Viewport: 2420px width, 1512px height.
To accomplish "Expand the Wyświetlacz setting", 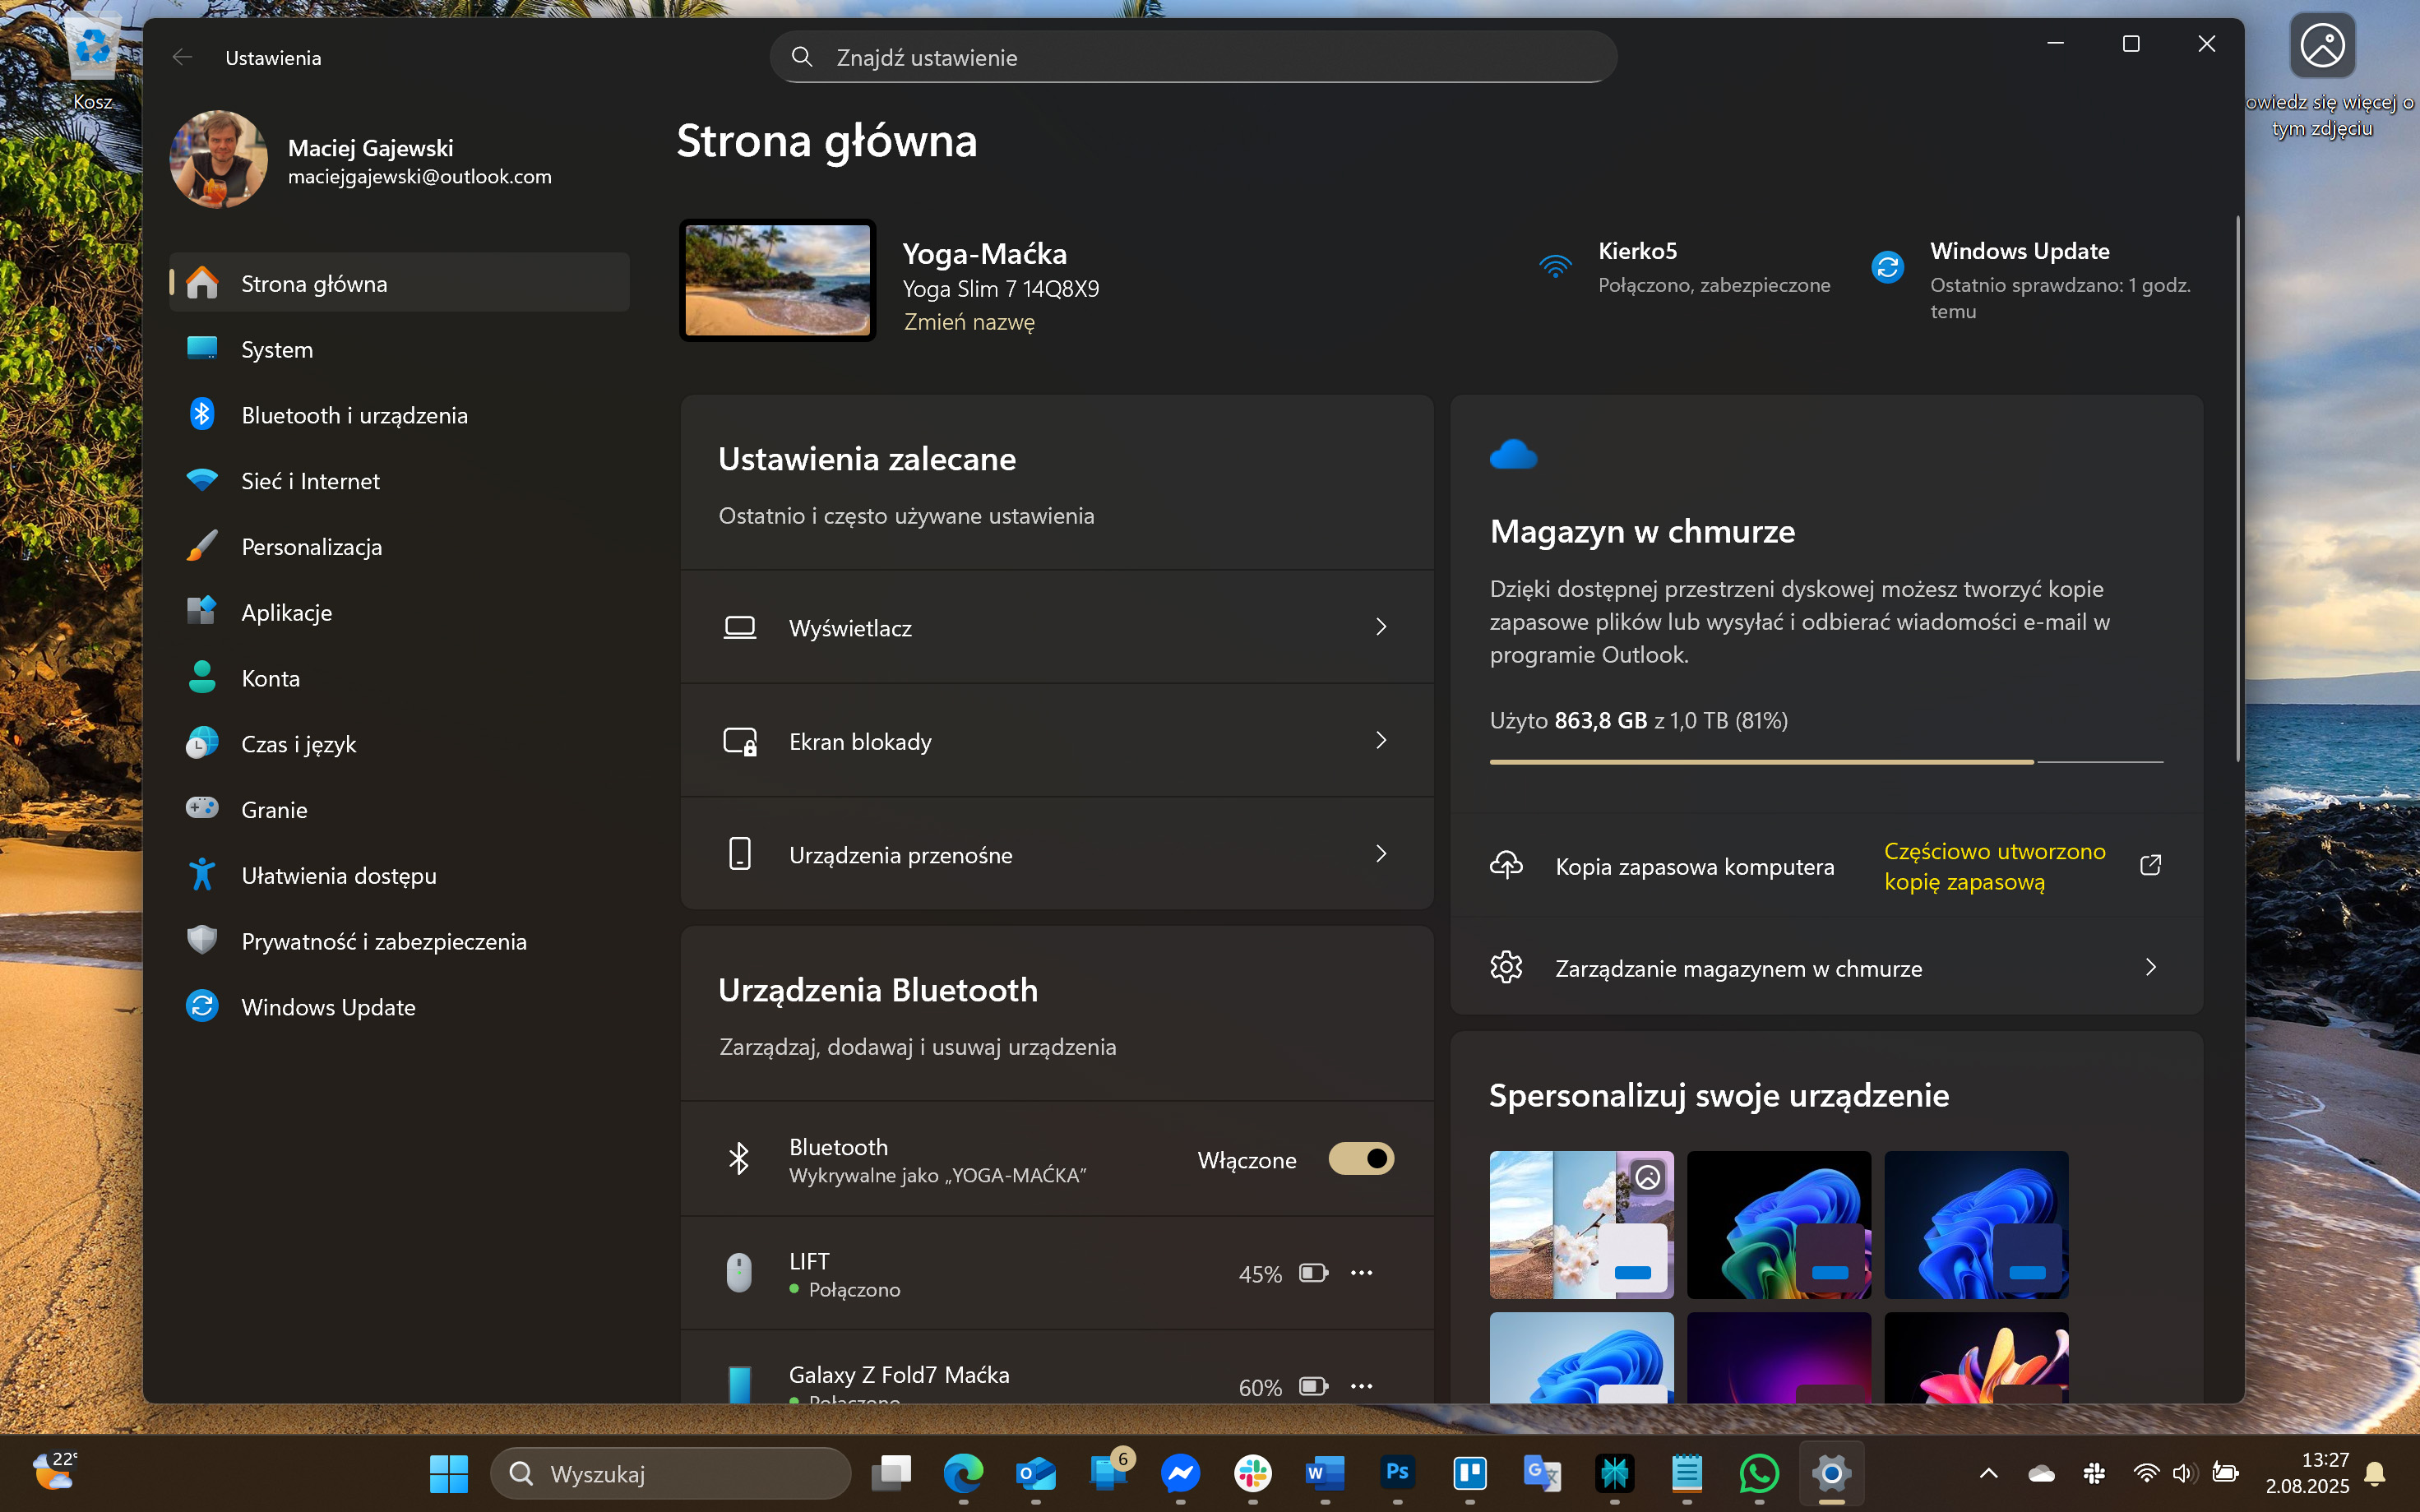I will tap(1057, 627).
